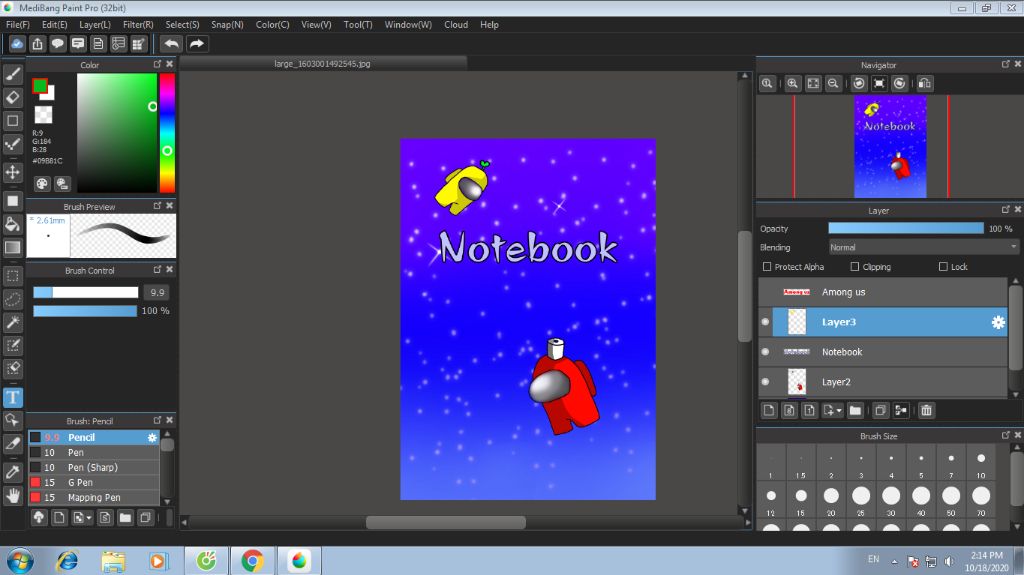
Task: Toggle visibility of Layer2
Action: (x=765, y=382)
